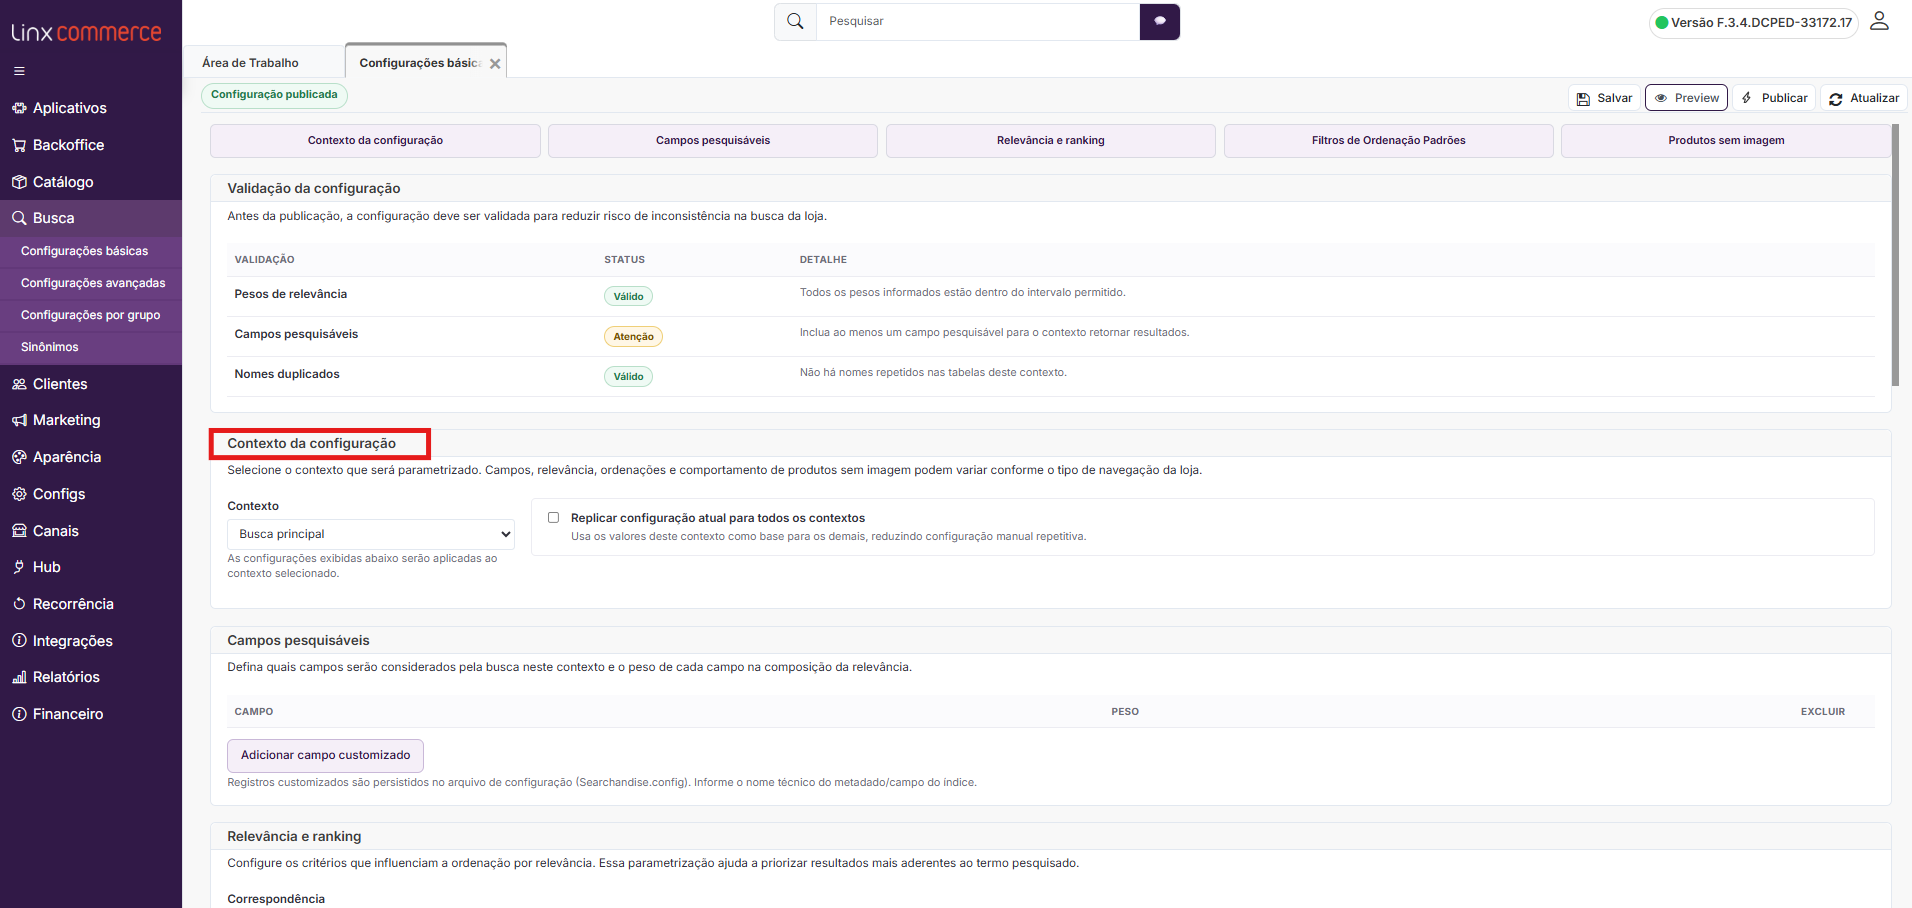The image size is (1912, 908).
Task: Click the Nomes duplicados row label
Action: tap(287, 374)
